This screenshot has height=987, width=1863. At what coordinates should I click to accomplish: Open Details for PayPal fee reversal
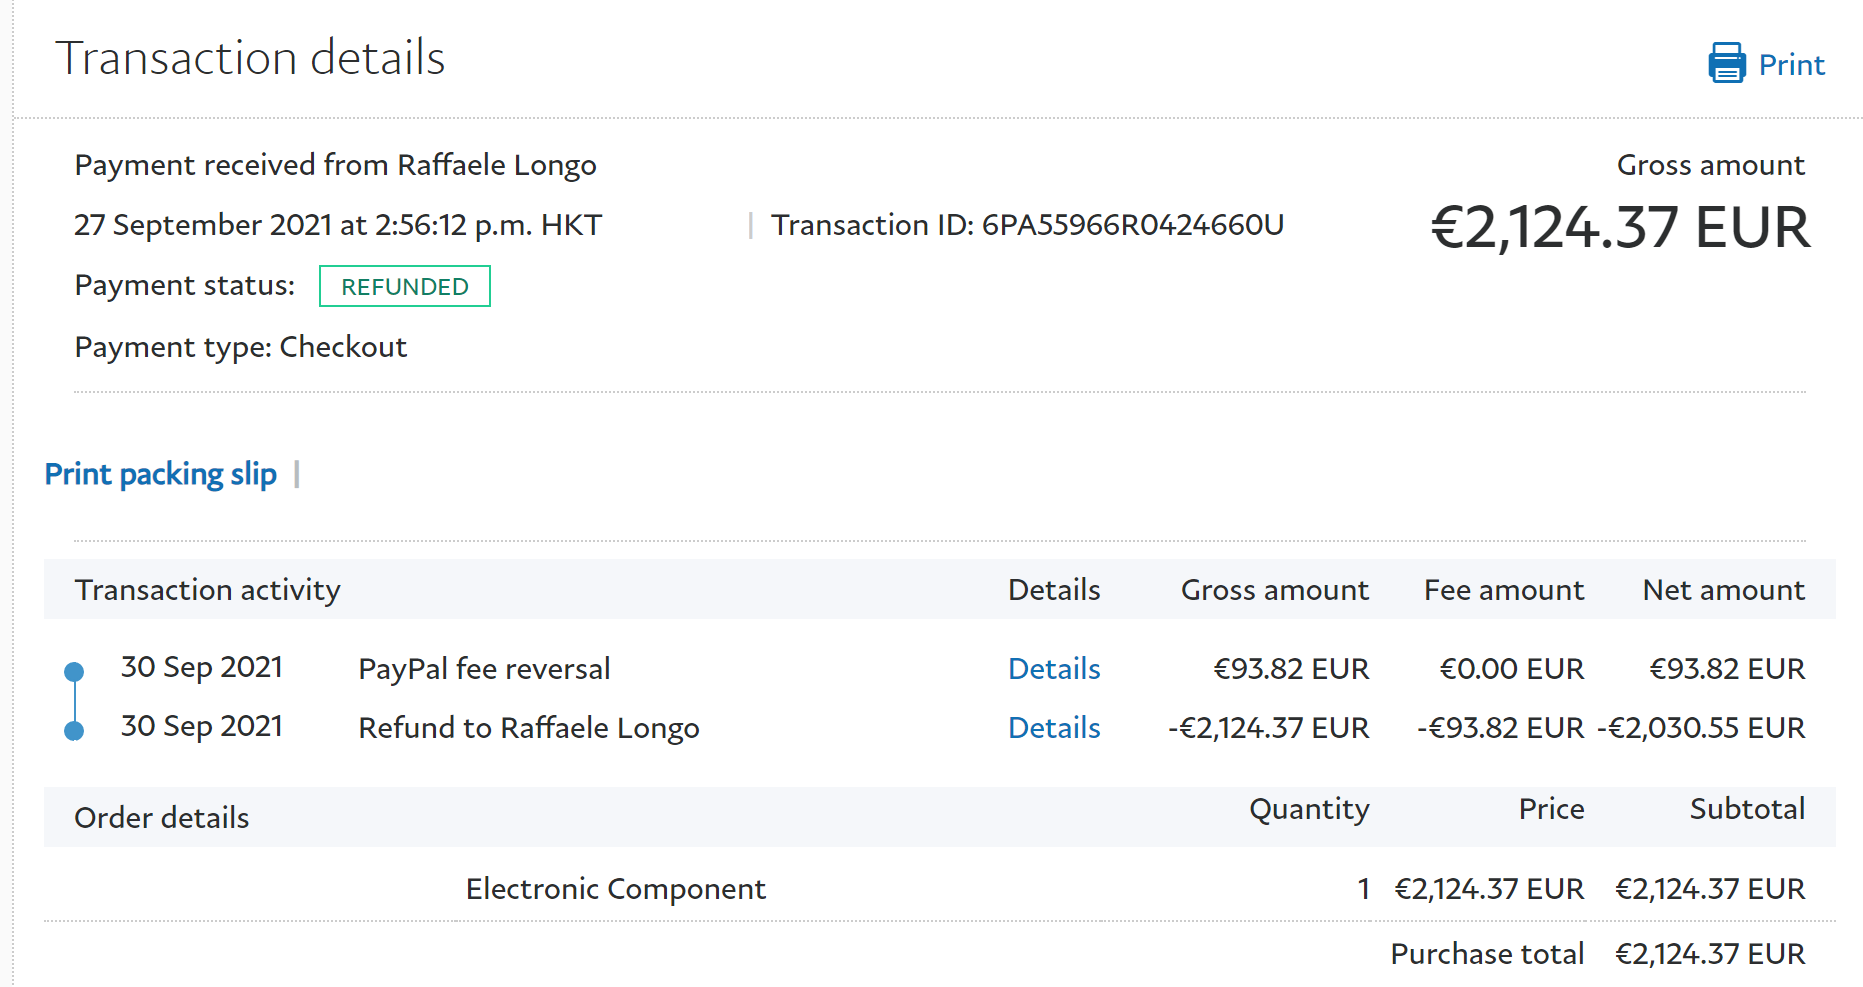coord(1053,669)
